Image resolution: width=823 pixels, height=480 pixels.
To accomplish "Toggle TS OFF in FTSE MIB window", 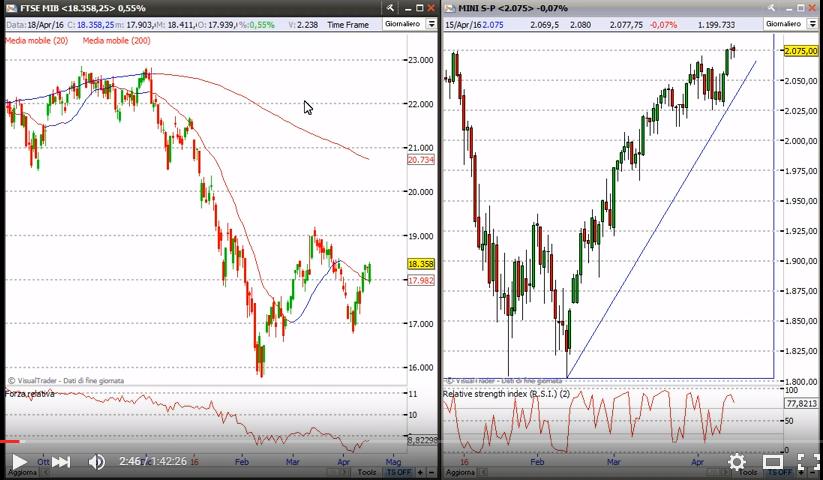I will tap(399, 473).
